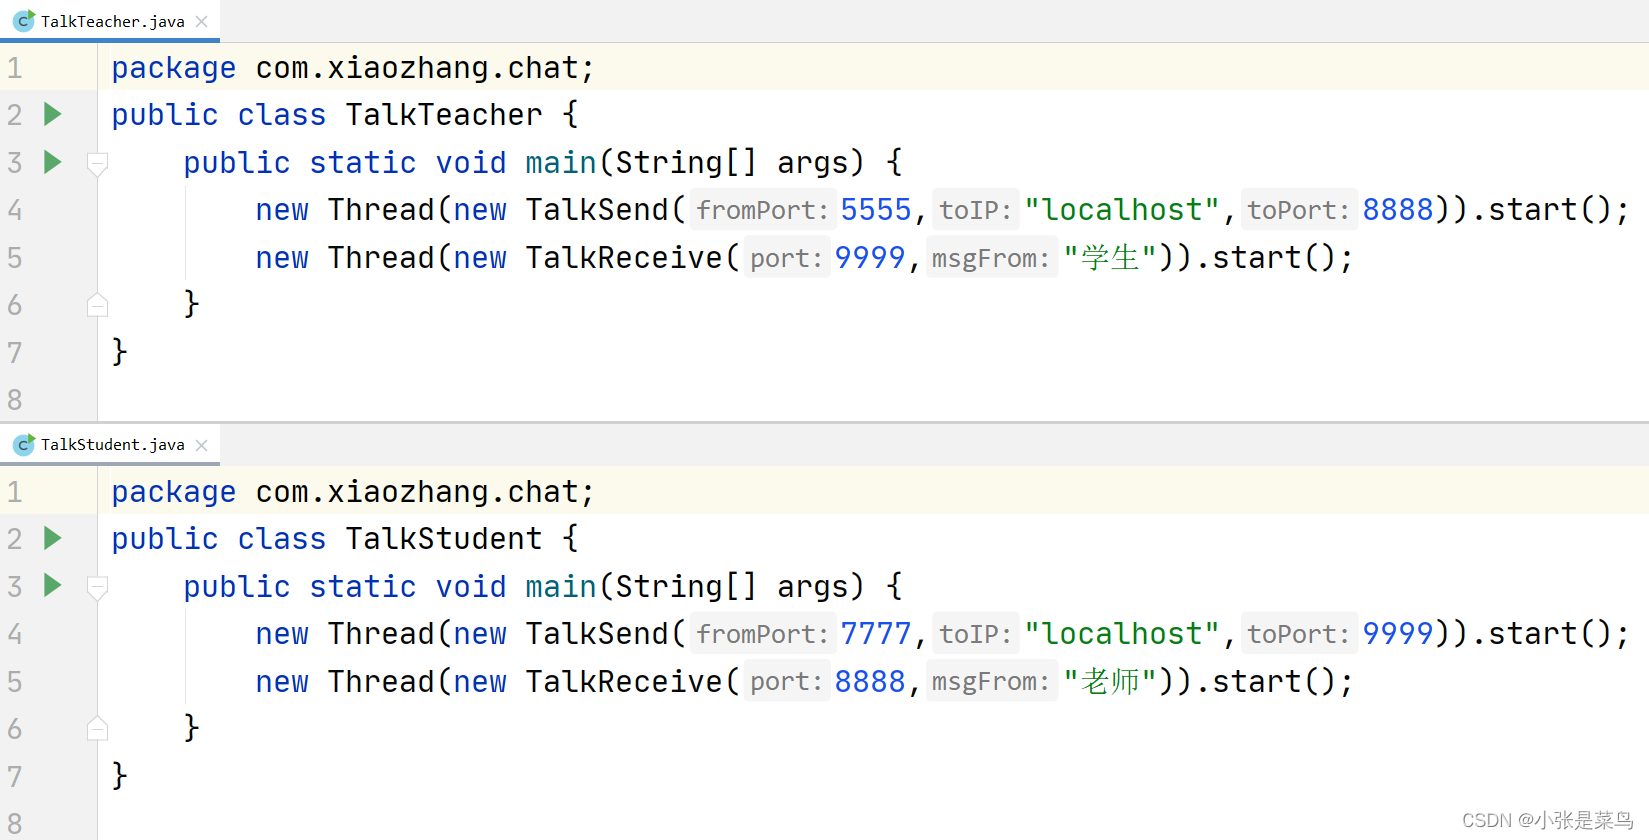Click TalkSend constructor in TalkTeacher line 4
Screen dimensions: 1649x840
[x=597, y=209]
